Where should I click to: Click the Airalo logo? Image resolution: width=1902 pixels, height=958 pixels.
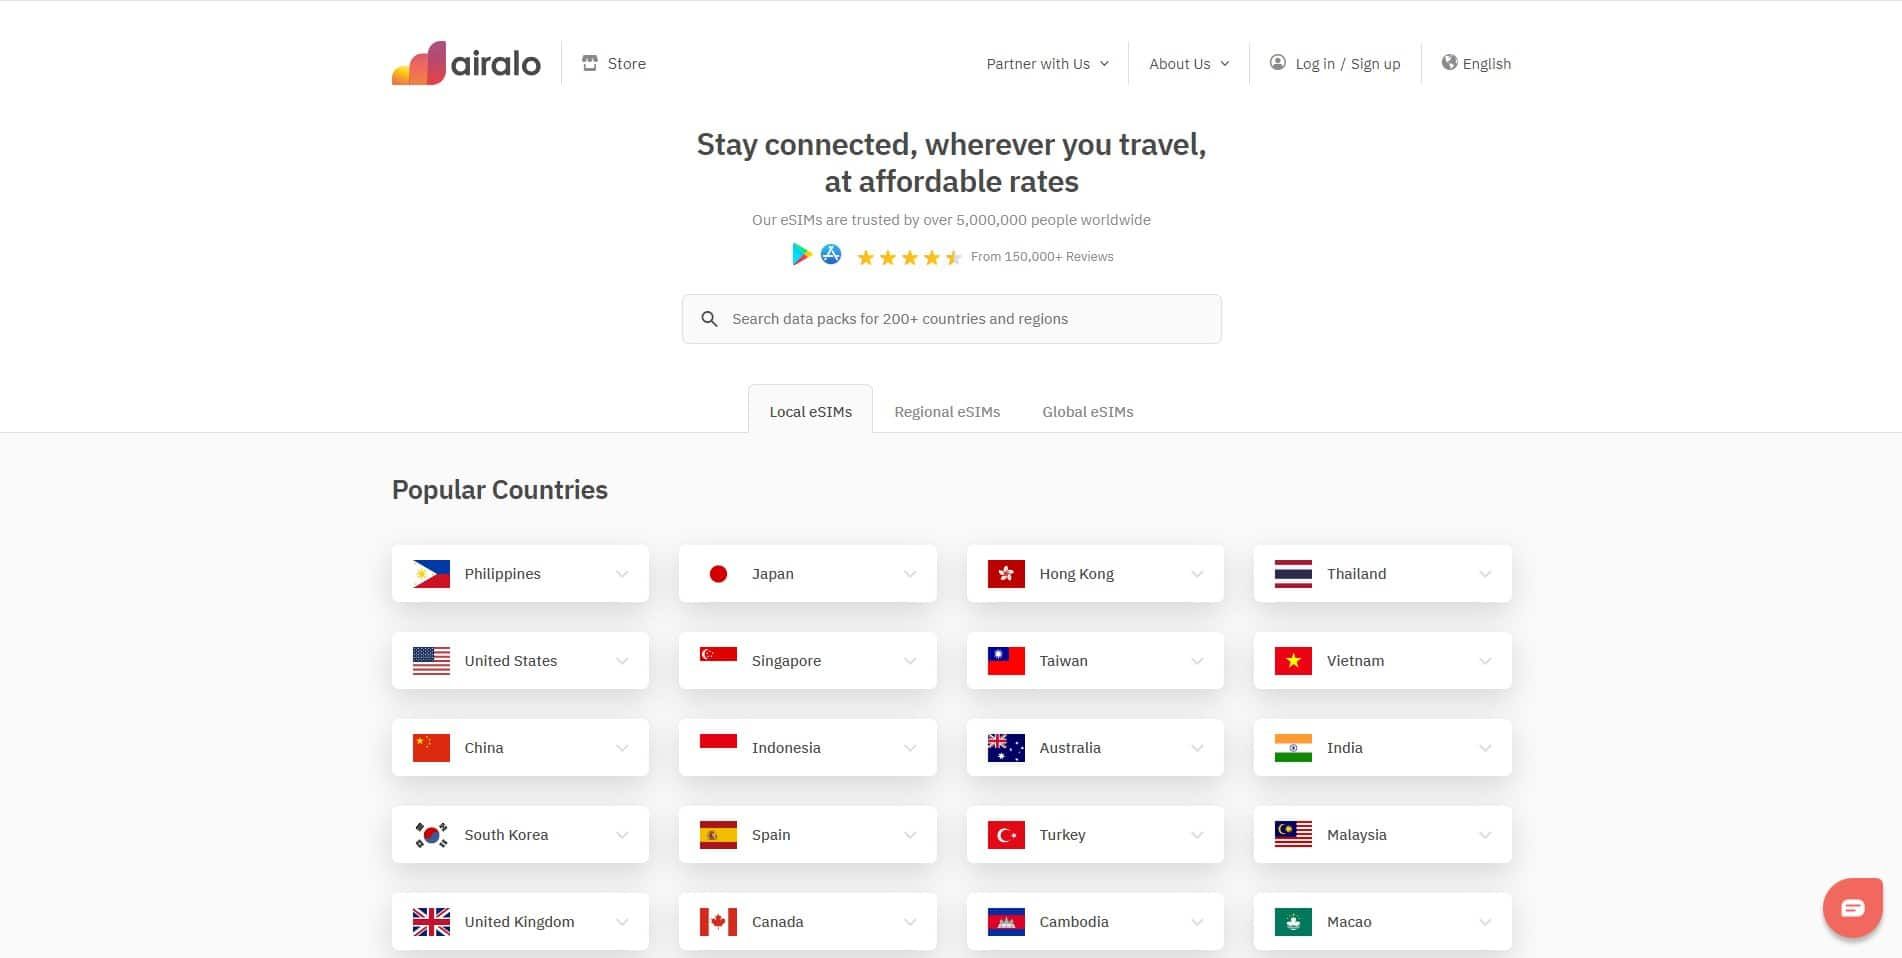click(x=466, y=63)
